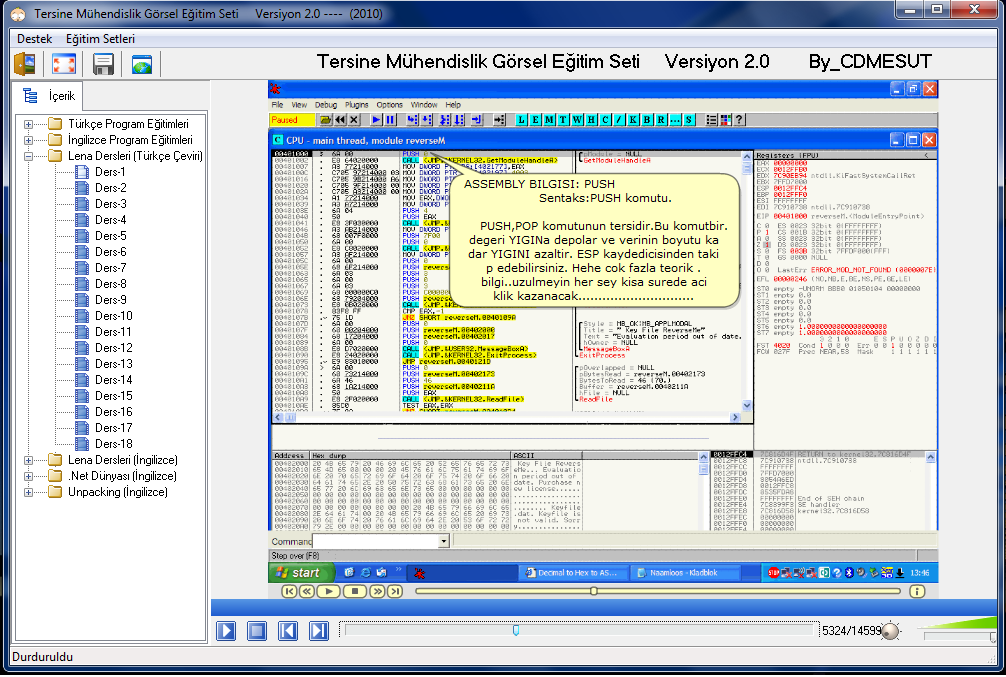Open lesson Ders-5 in the tree
1006x677 pixels.
pyautogui.click(x=110, y=236)
